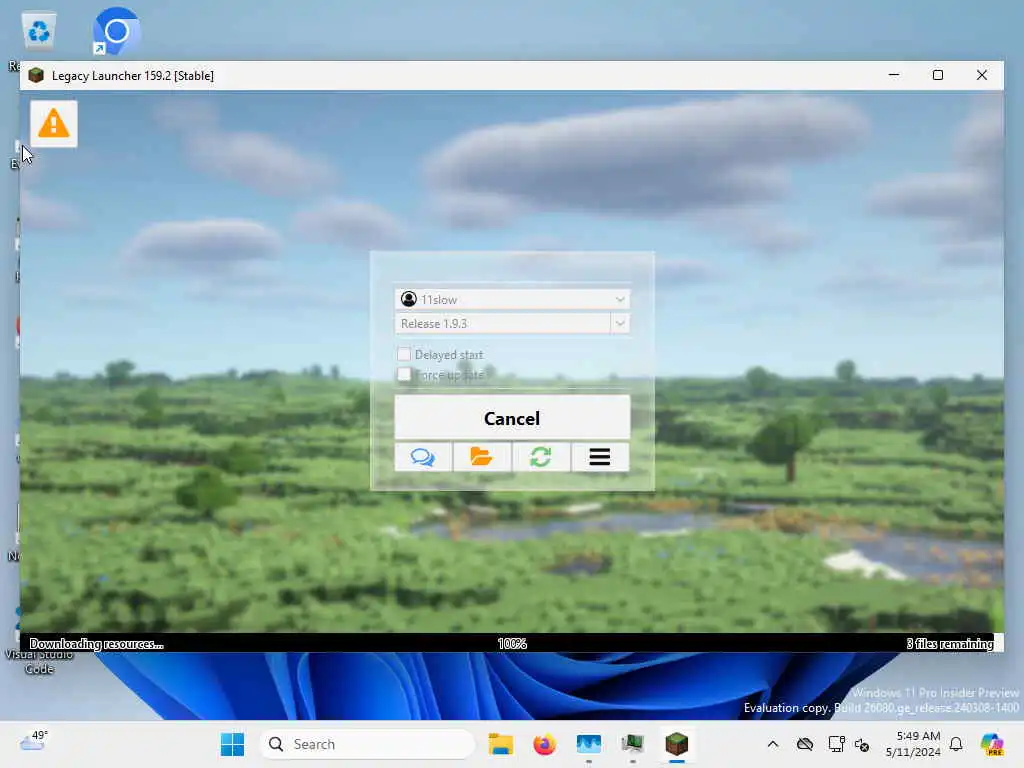Click the muted volume tray icon
The width and height of the screenshot is (1024, 768).
862,744
